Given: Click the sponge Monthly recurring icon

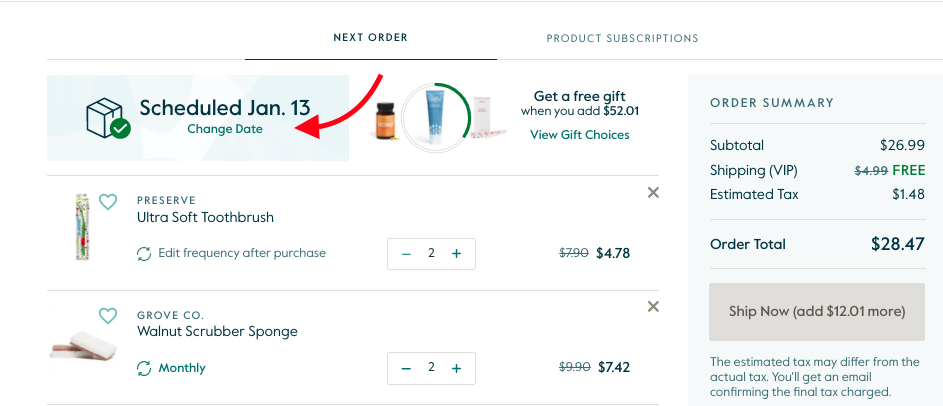Looking at the screenshot, I should point(144,368).
